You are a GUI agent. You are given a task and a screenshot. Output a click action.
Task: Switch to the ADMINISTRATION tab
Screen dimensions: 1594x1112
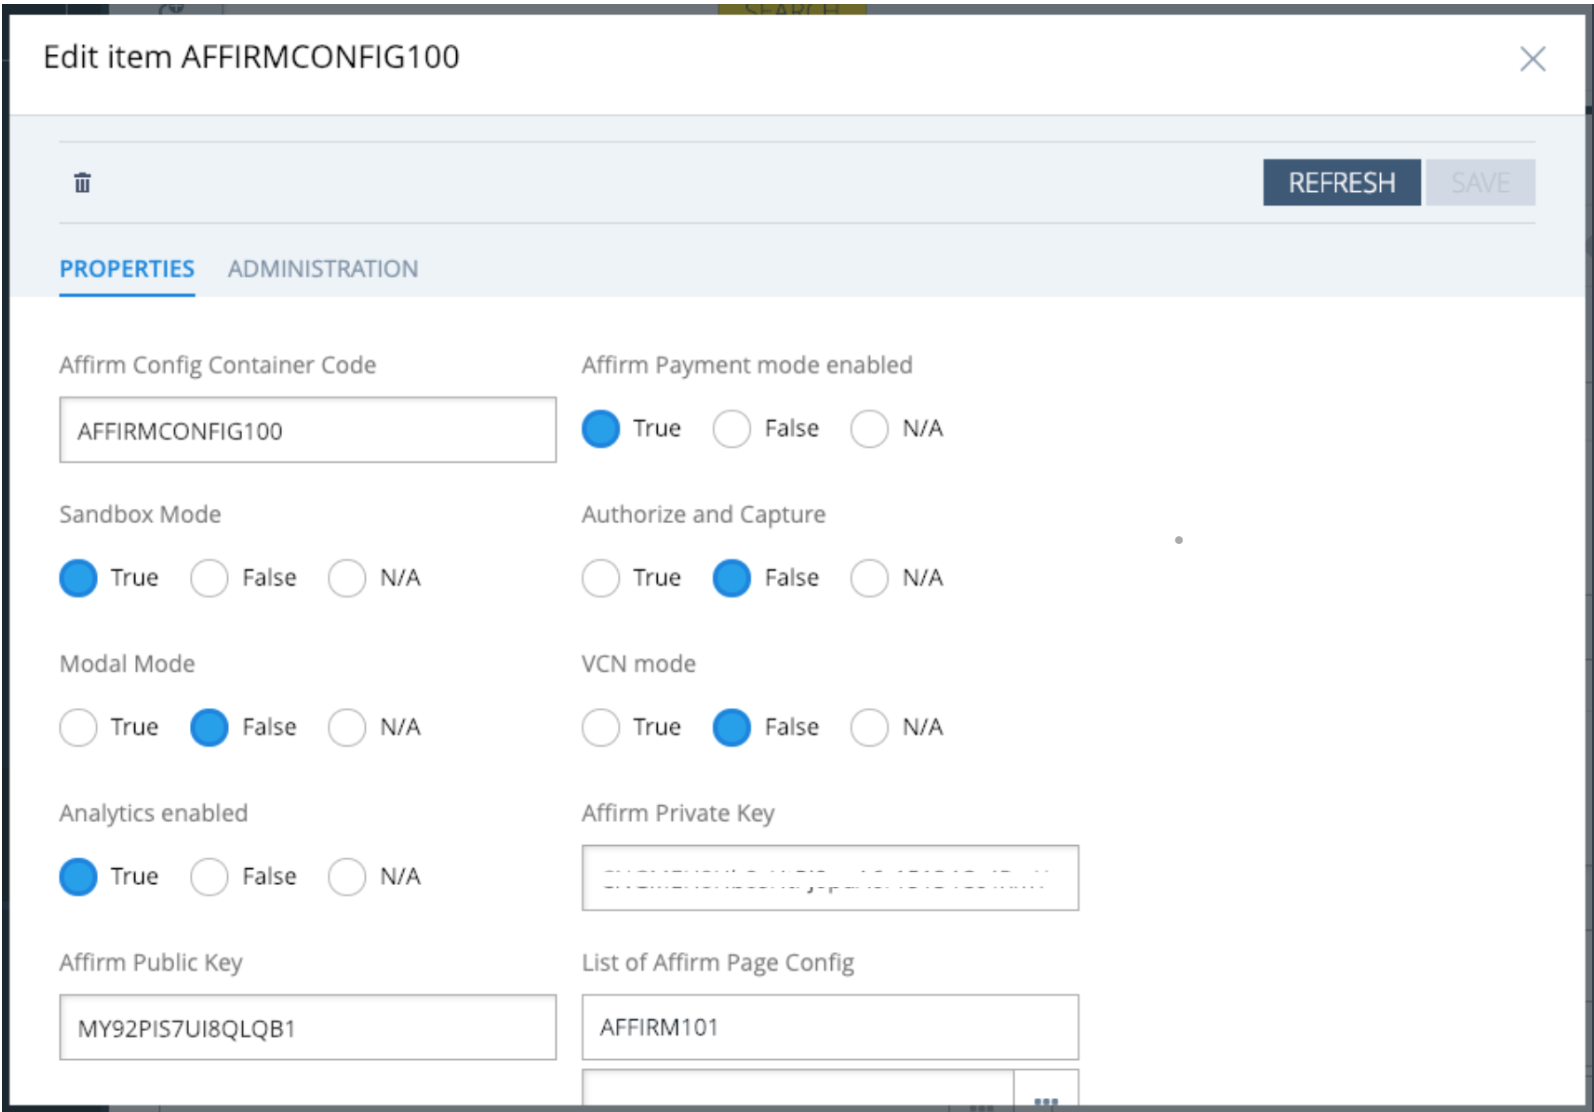(323, 269)
